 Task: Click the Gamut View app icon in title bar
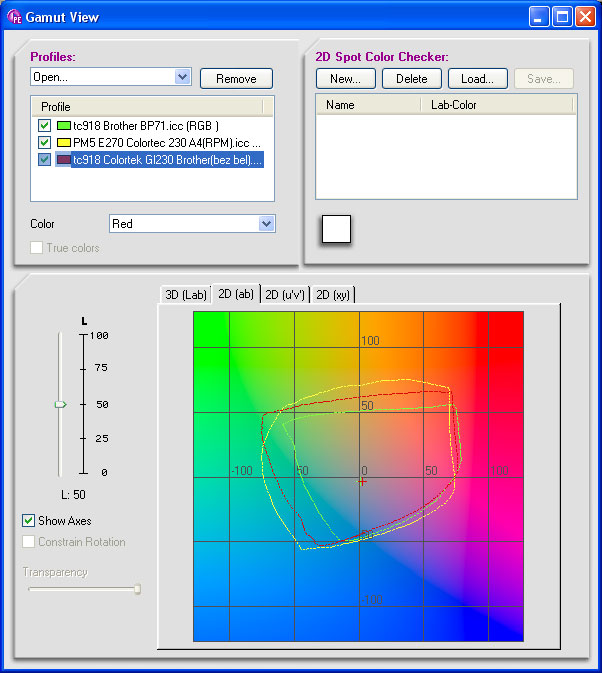point(14,17)
